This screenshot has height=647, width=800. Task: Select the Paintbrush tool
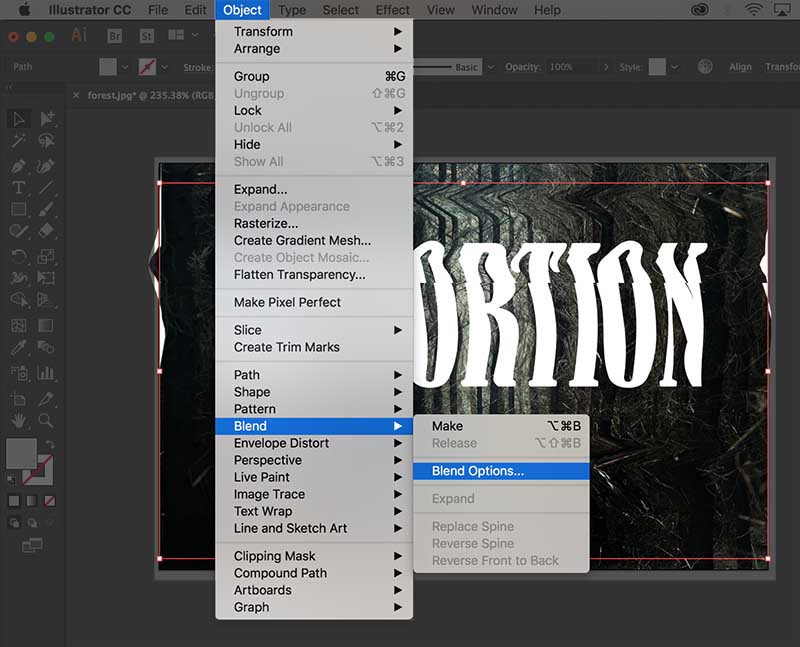45,209
